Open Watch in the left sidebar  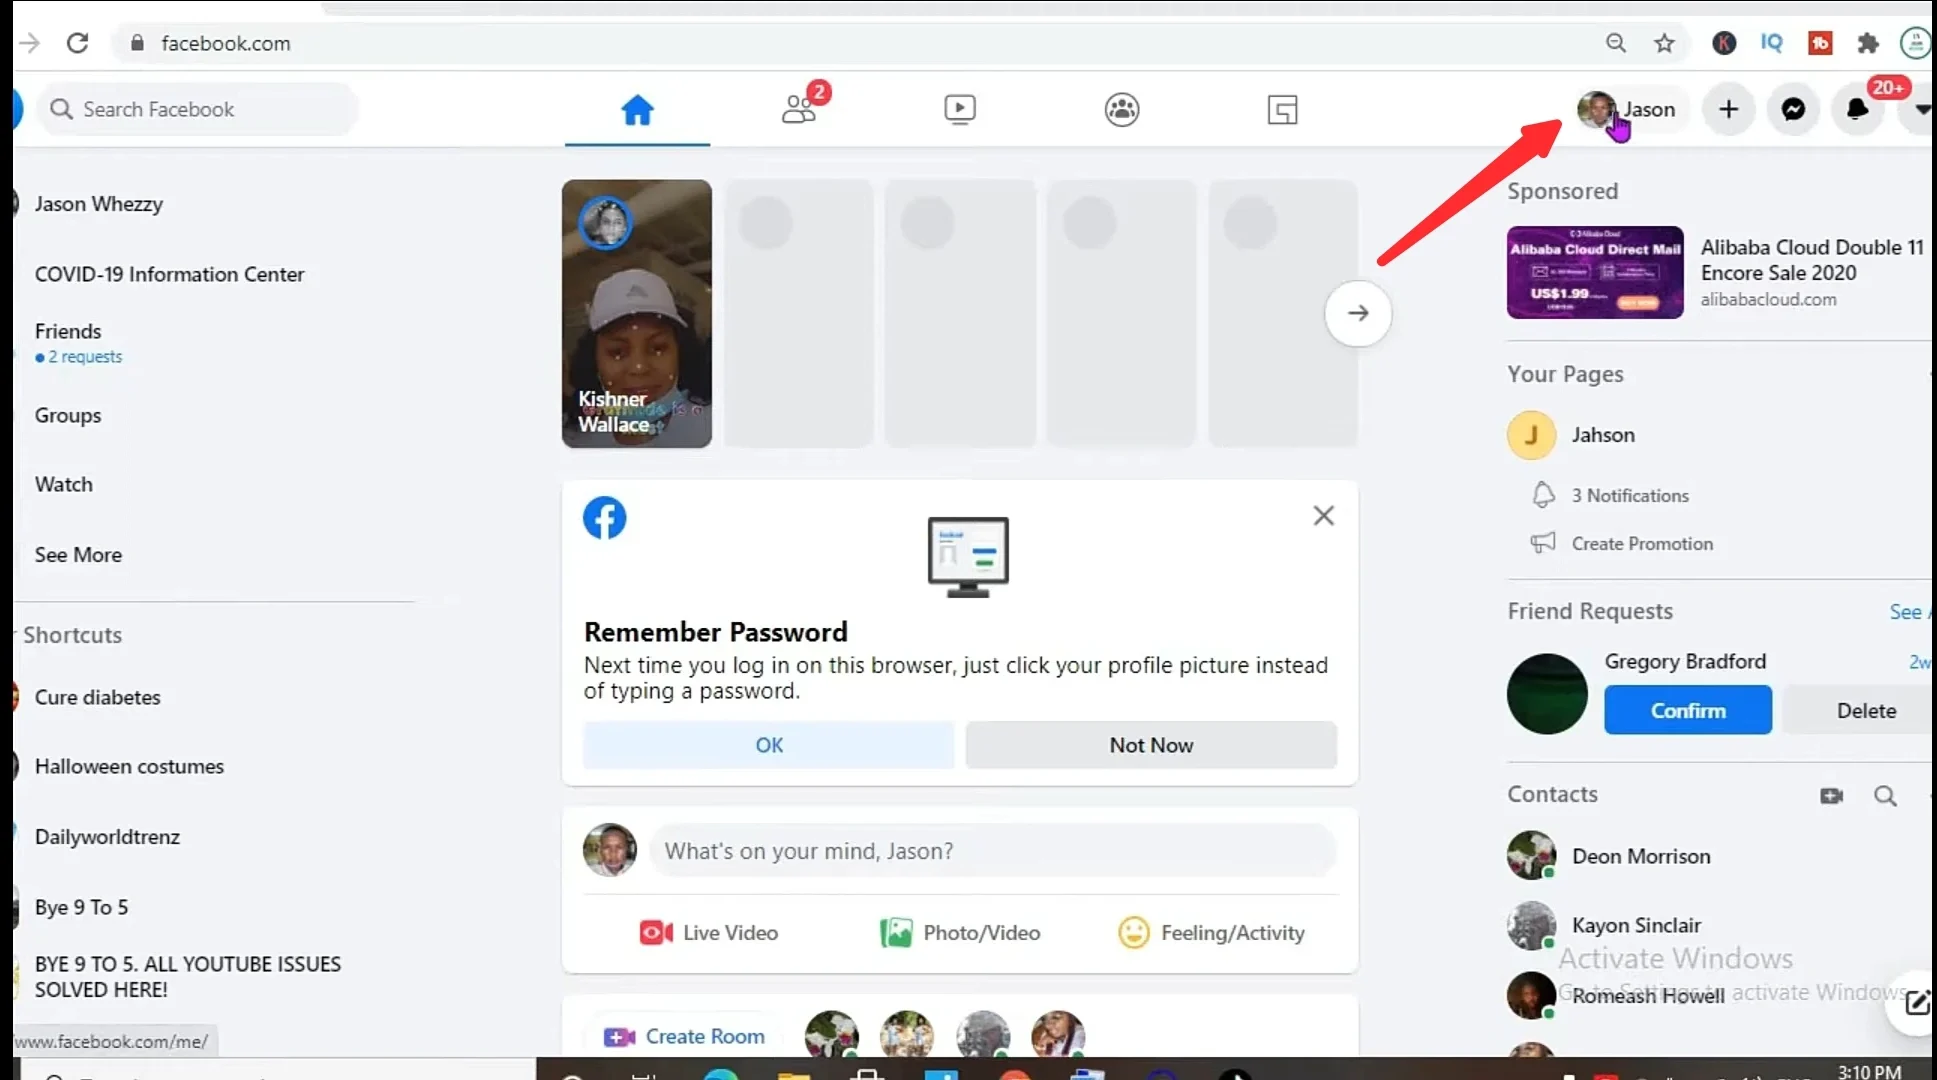pos(64,484)
